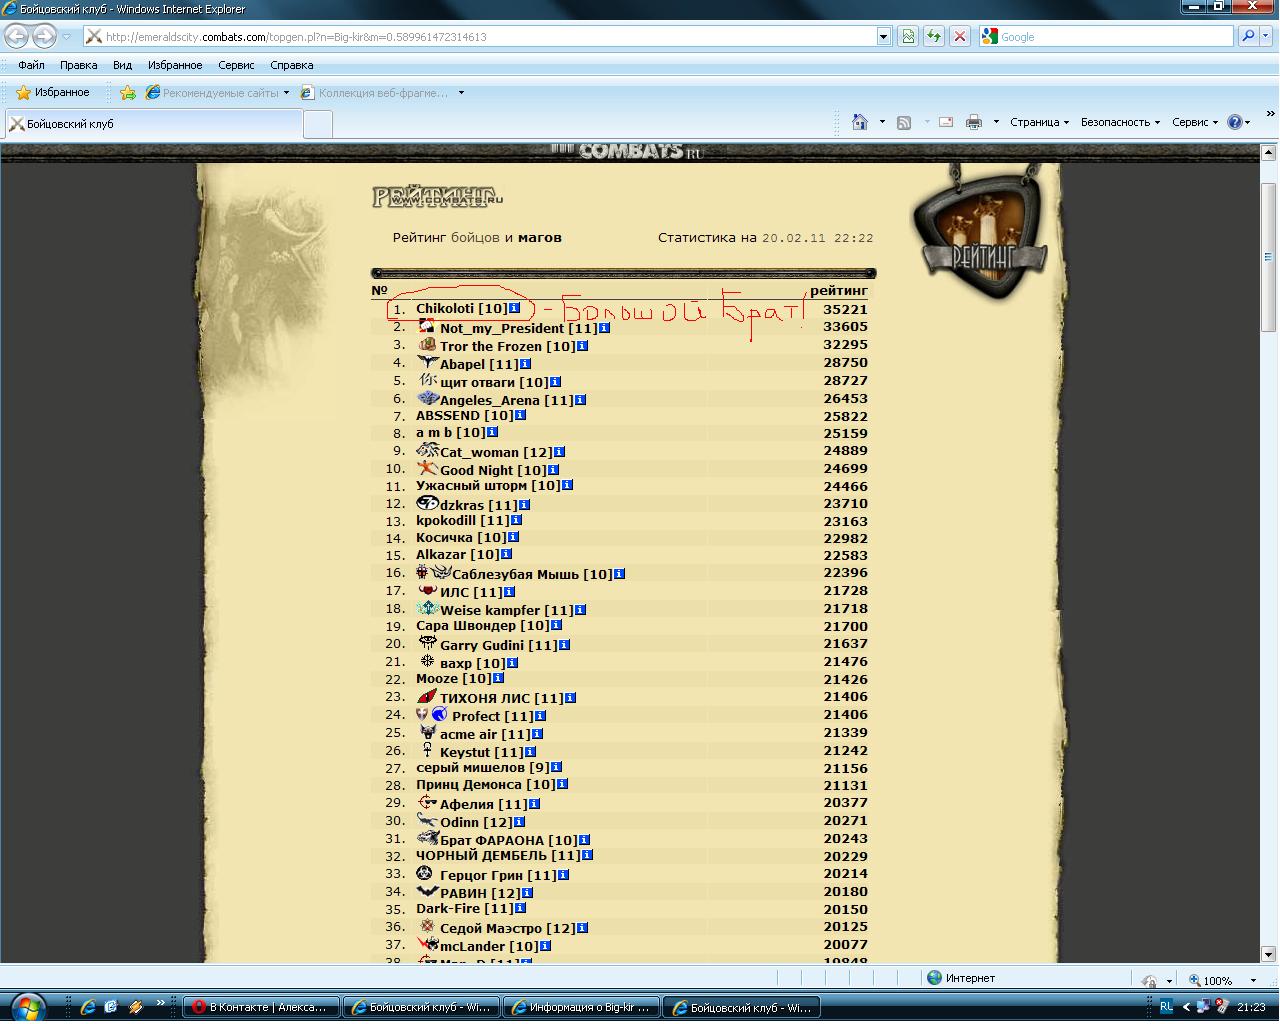Open the Справка menu

[x=292, y=65]
